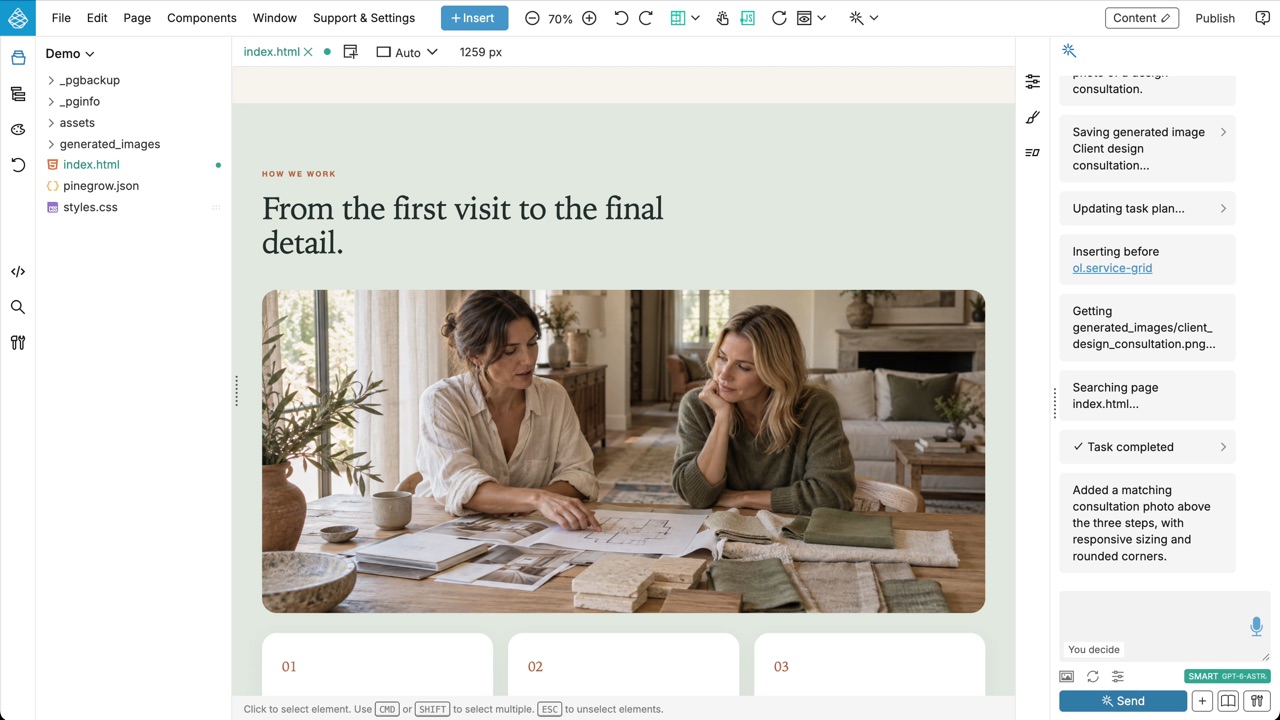
Task: Open the Window menu
Action: 275,18
